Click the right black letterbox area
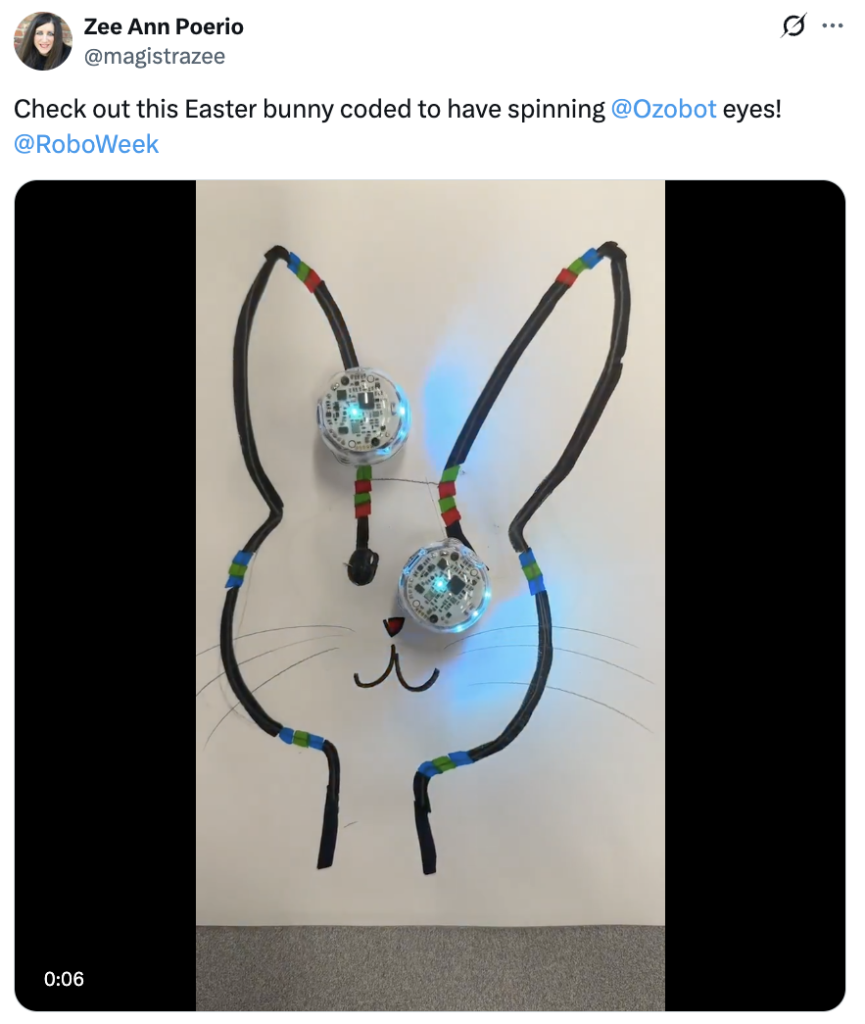 [755, 596]
